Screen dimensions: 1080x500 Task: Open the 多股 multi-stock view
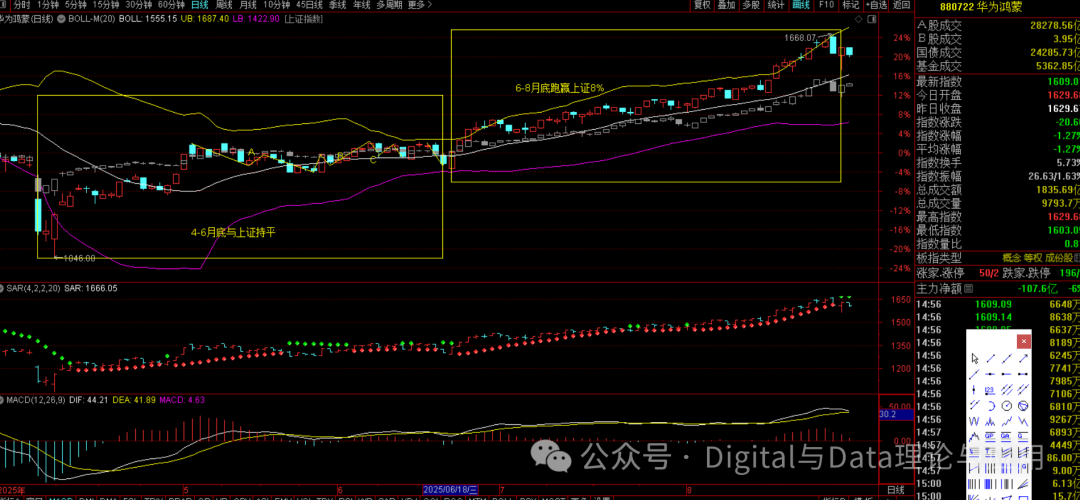pyautogui.click(x=750, y=5)
